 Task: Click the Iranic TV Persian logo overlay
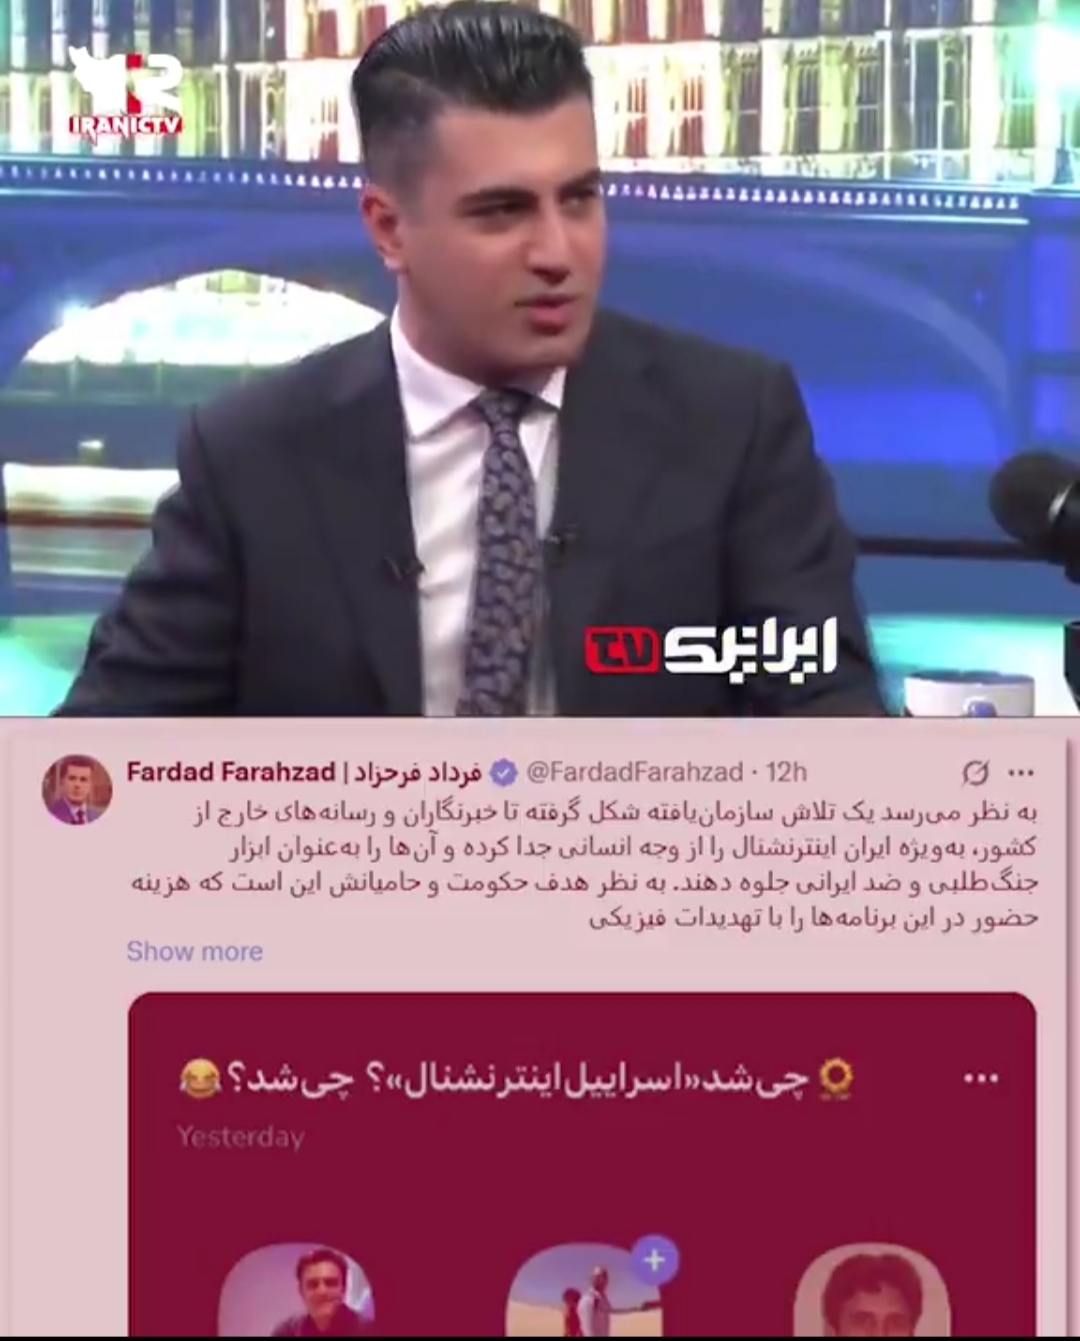point(711,650)
